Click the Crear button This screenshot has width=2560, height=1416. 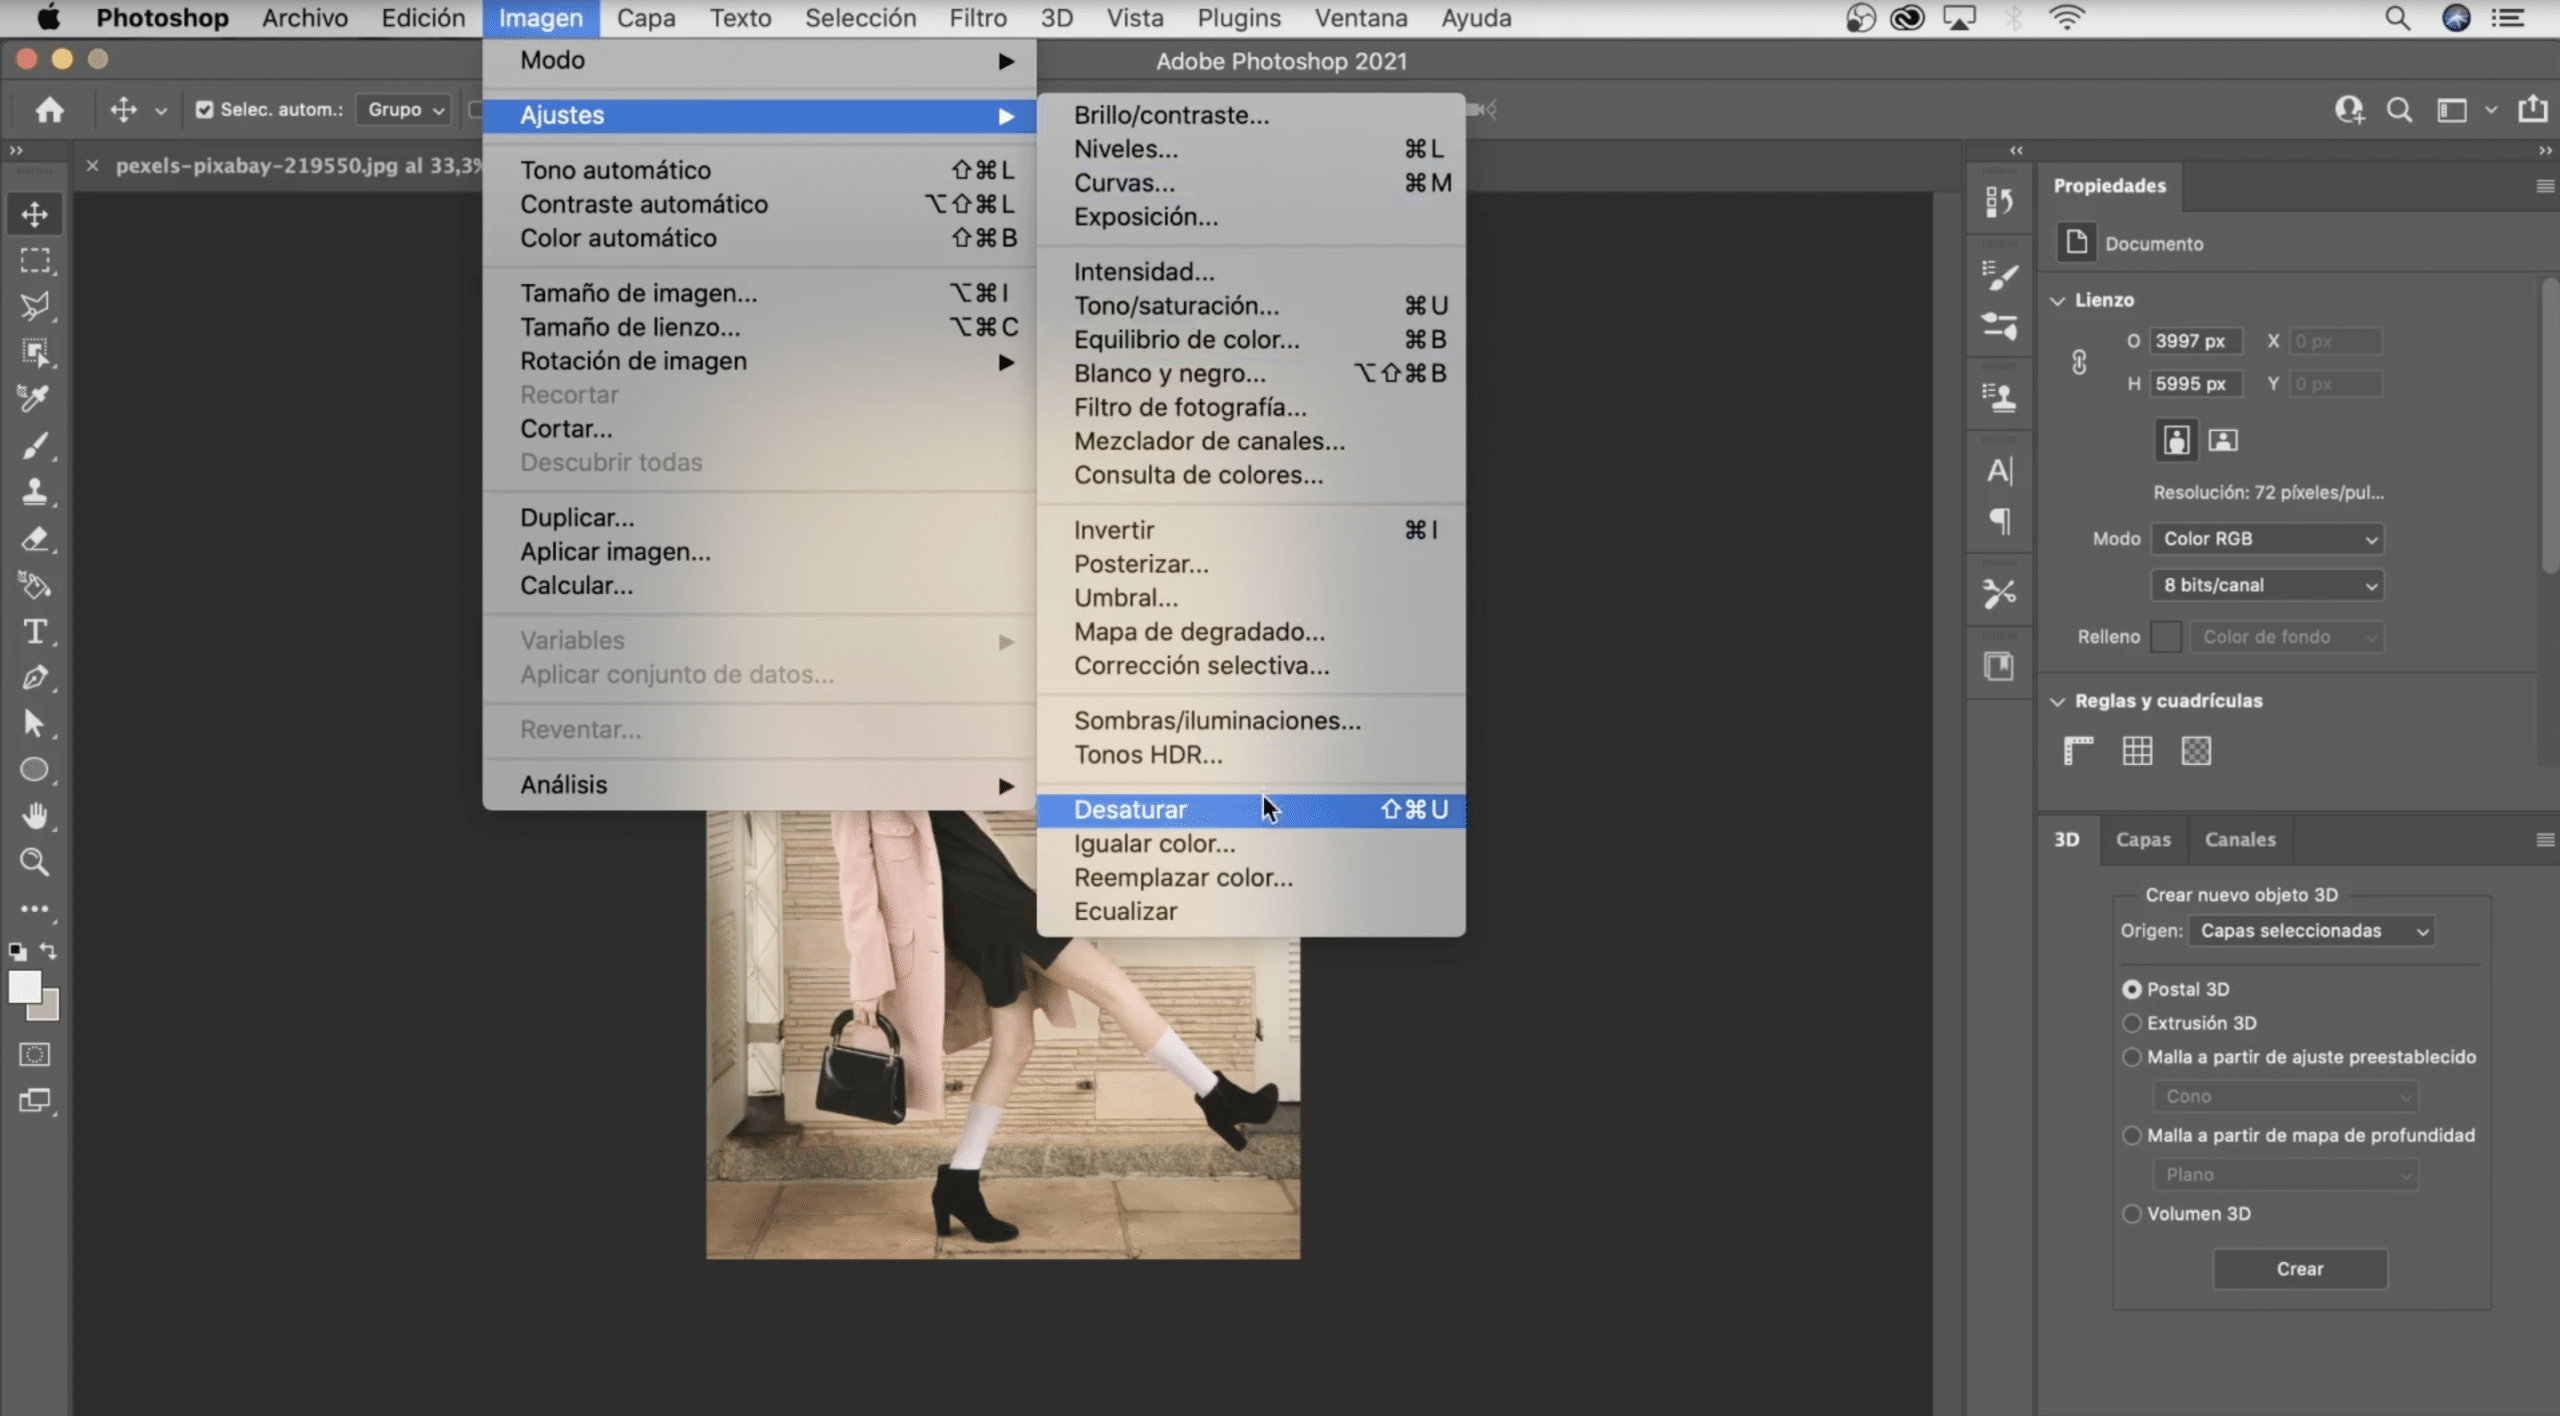click(2300, 1268)
